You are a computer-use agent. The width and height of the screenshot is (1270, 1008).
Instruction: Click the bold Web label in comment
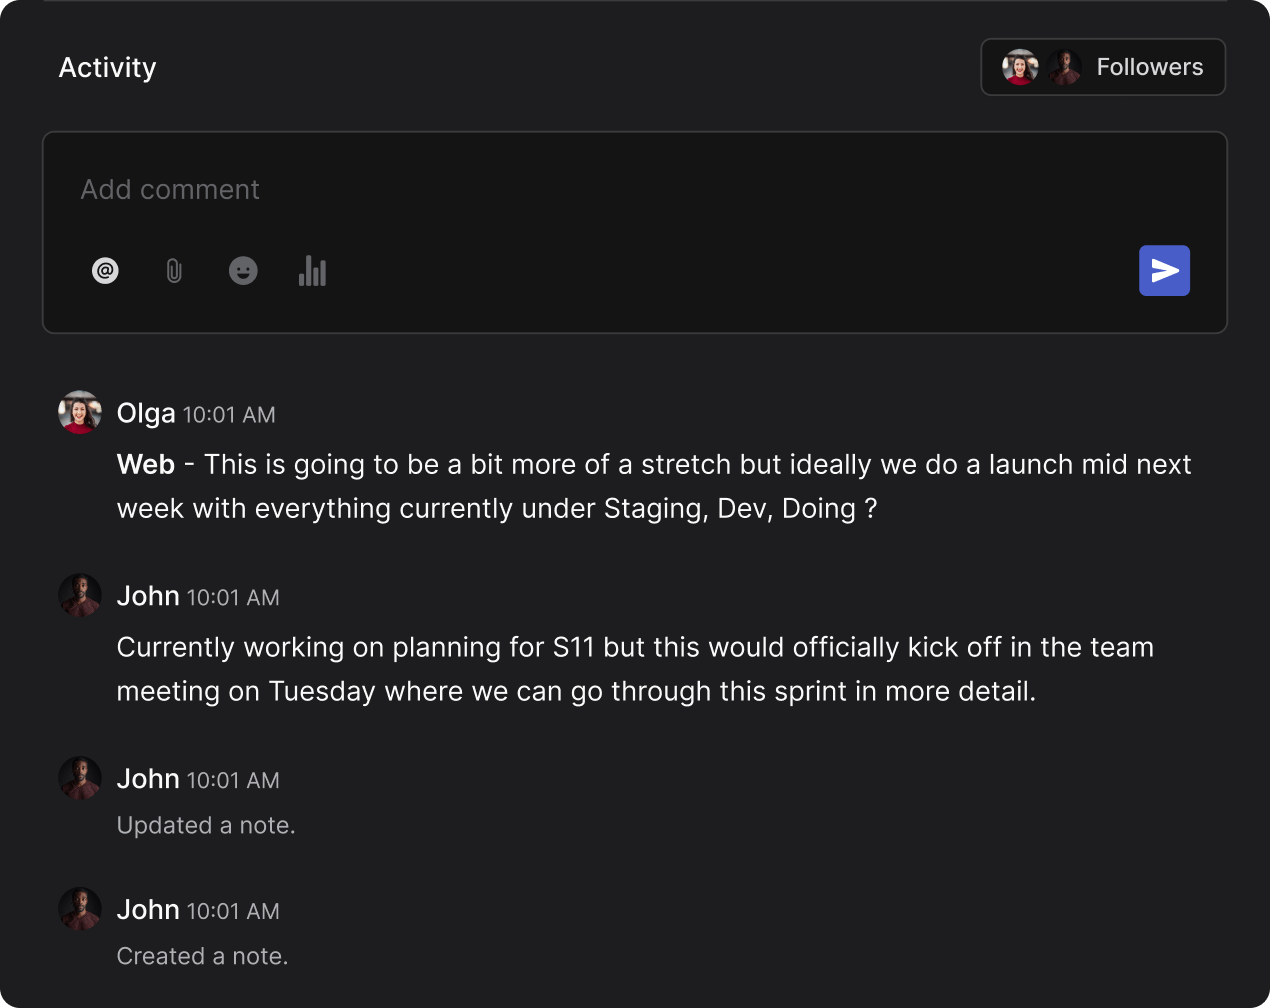146,465
